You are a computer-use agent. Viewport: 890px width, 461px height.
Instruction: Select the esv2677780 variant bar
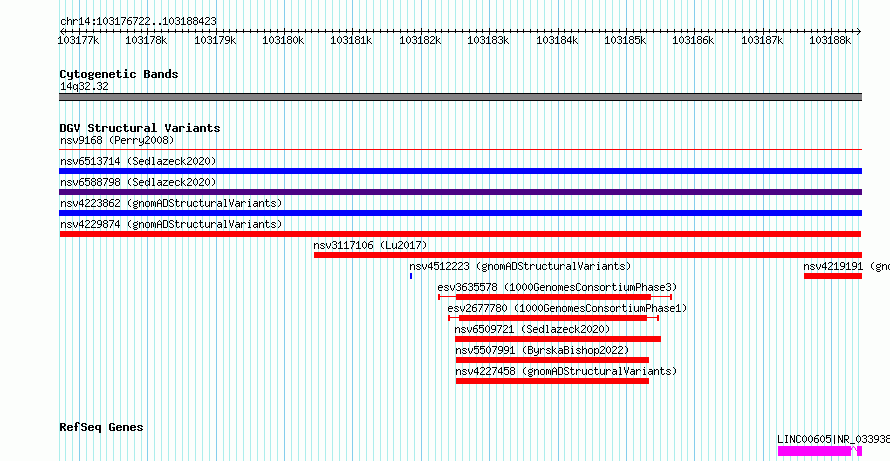coord(553,318)
